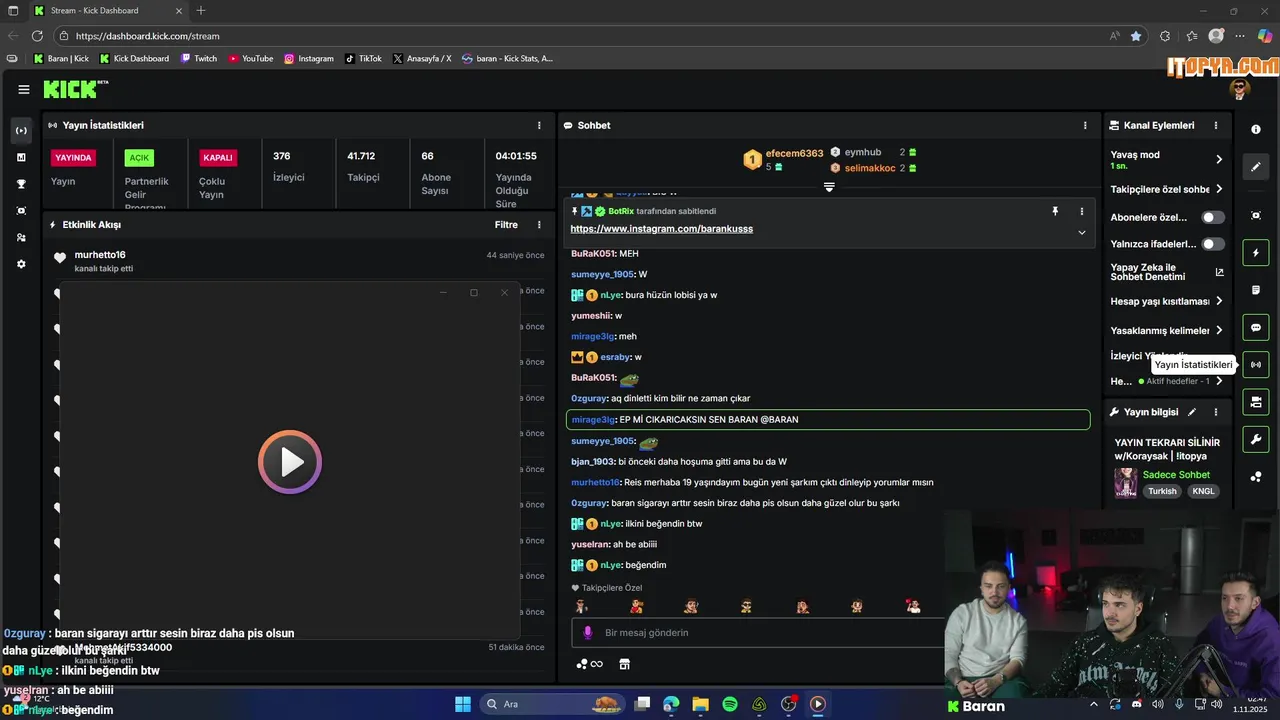
Task: Click the Turkish language tag
Action: tap(1162, 491)
